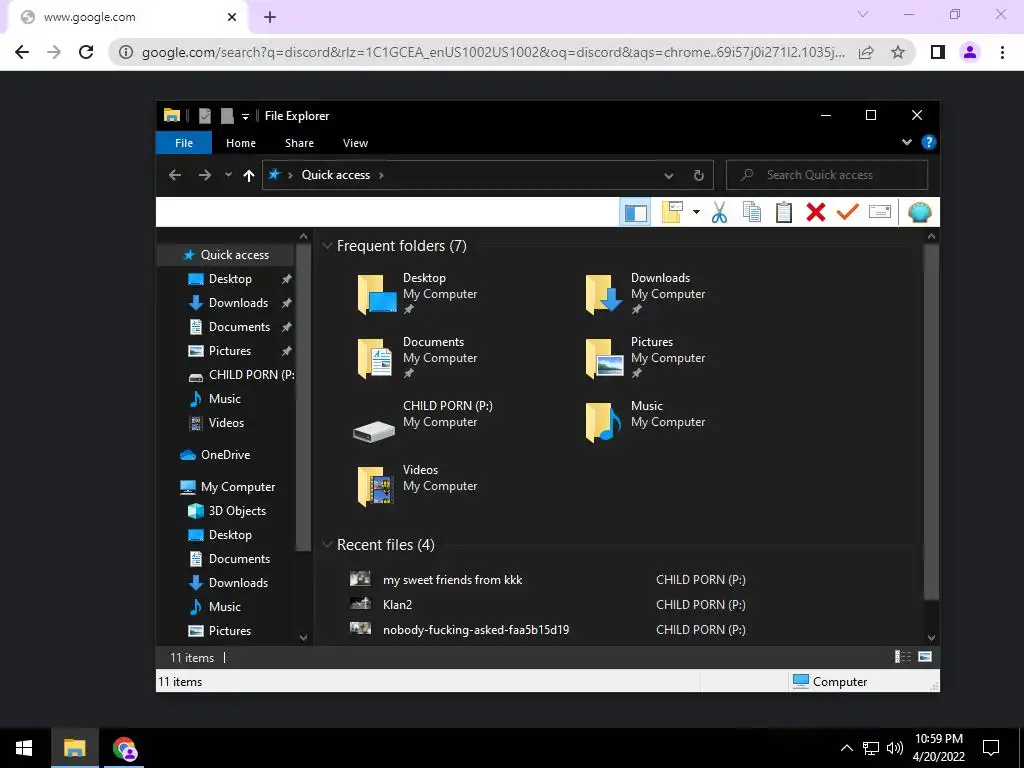Click Quick access in the address bar
Image resolution: width=1024 pixels, height=768 pixels.
(x=336, y=175)
